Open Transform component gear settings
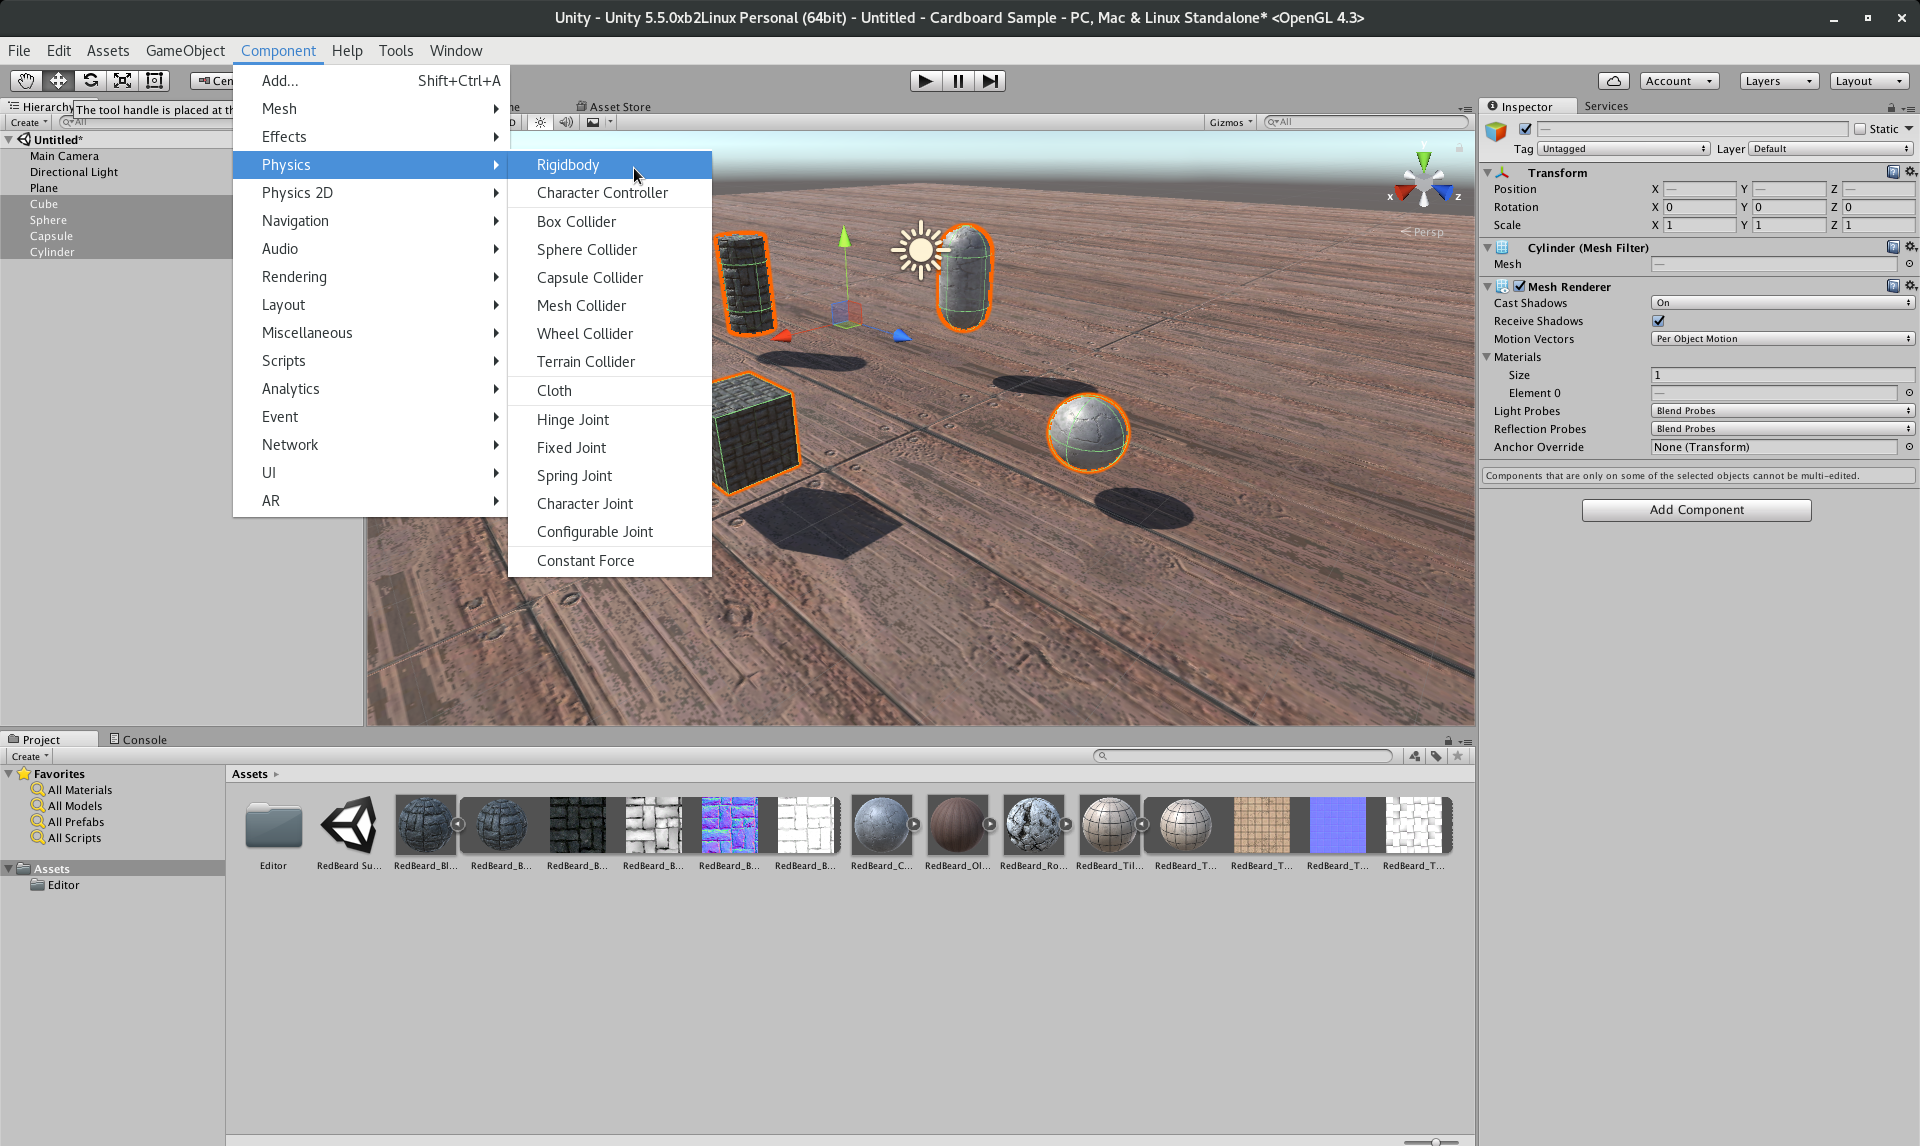1920x1146 pixels. 1910,172
